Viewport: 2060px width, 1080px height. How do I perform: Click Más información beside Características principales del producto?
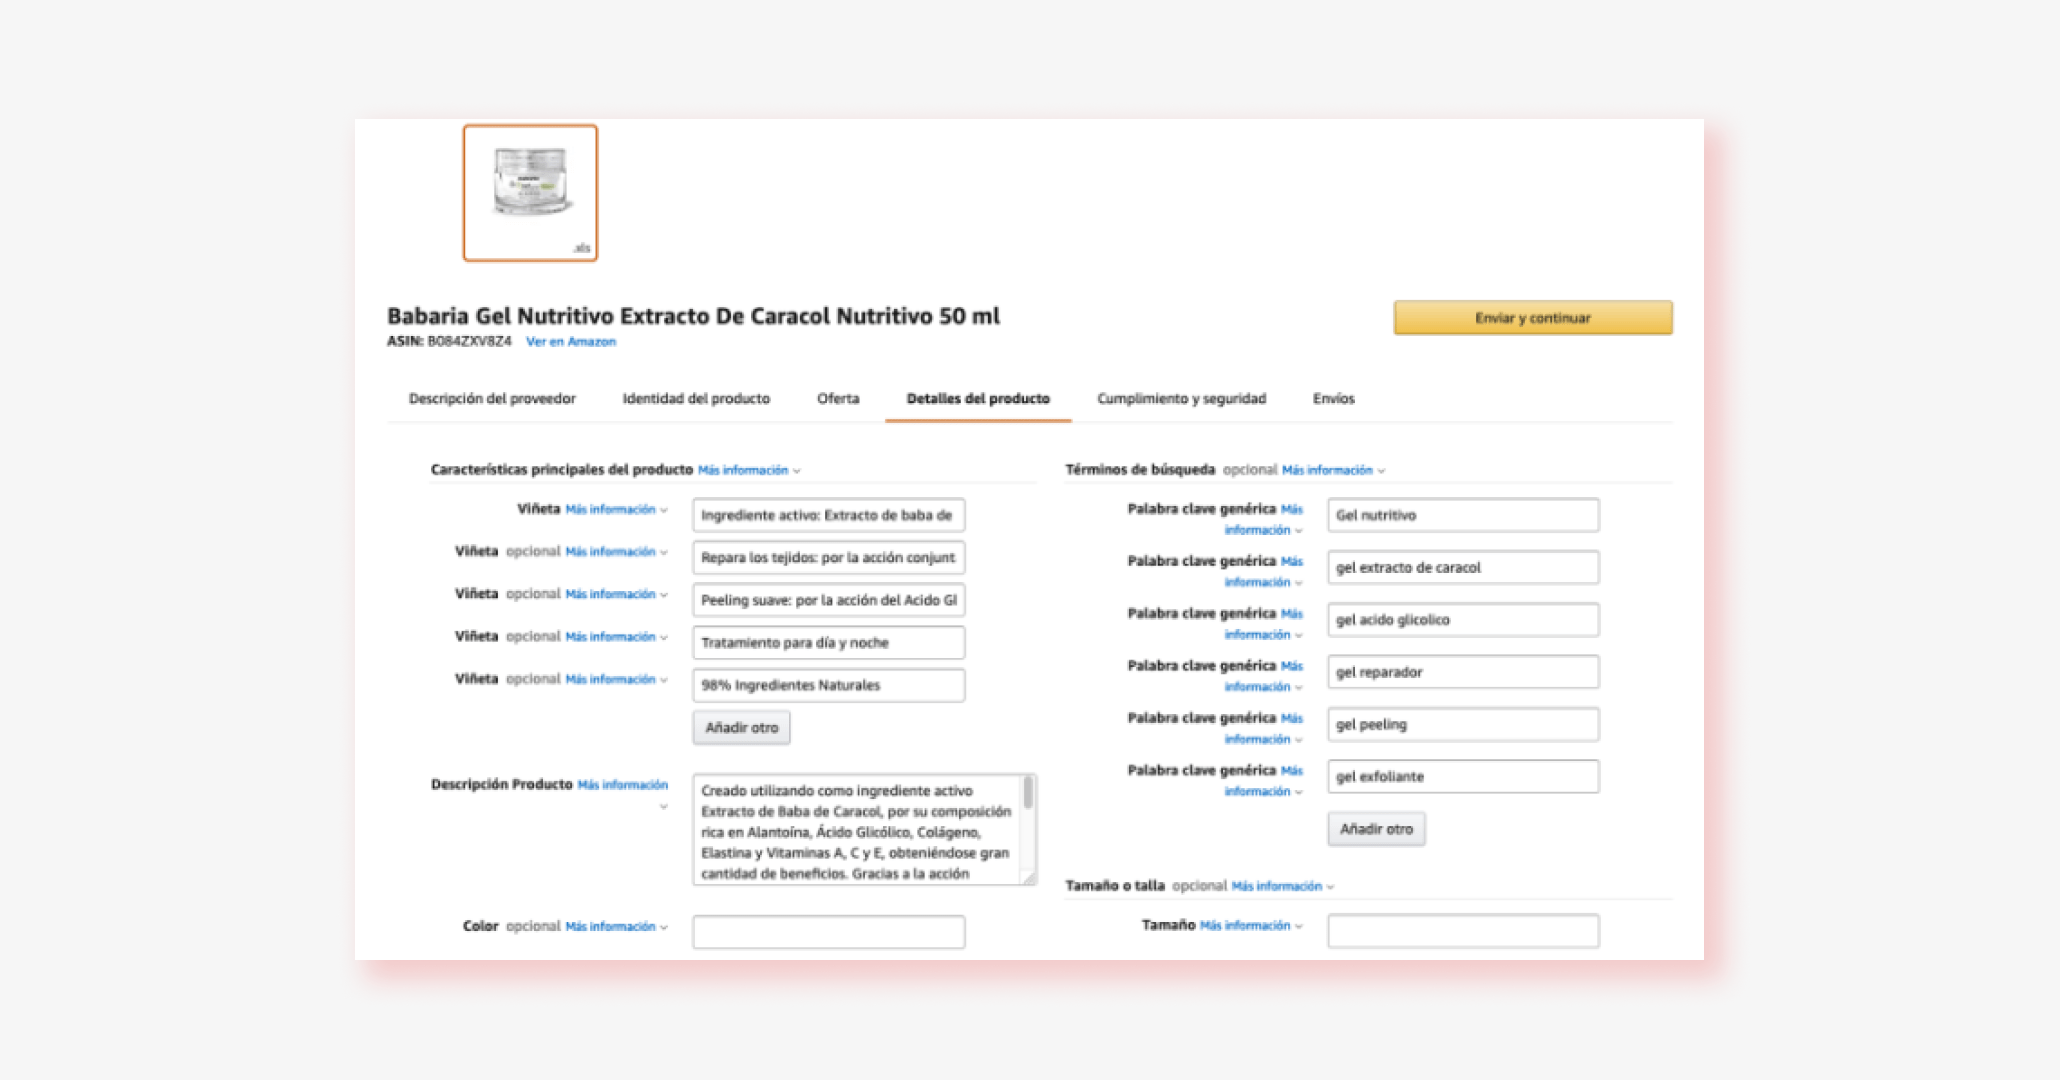[742, 469]
